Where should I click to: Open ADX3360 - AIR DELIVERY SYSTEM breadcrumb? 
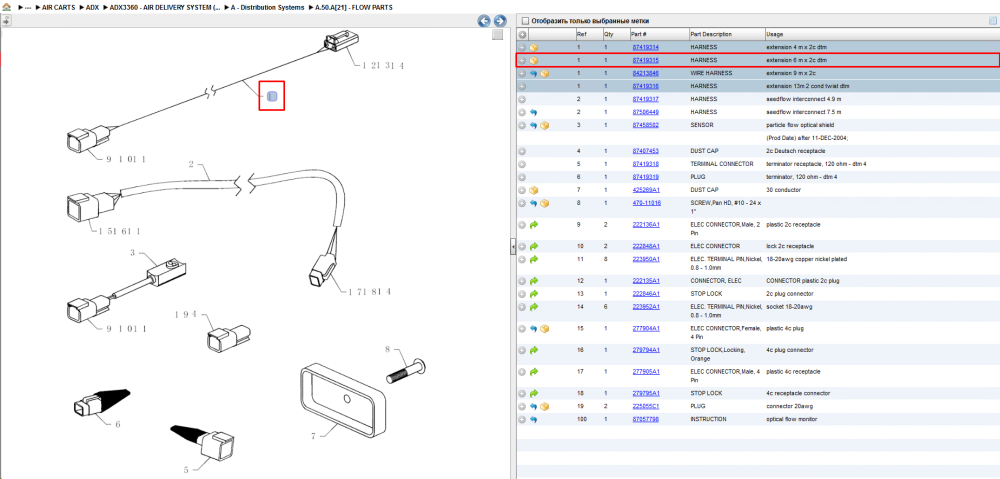pos(165,7)
